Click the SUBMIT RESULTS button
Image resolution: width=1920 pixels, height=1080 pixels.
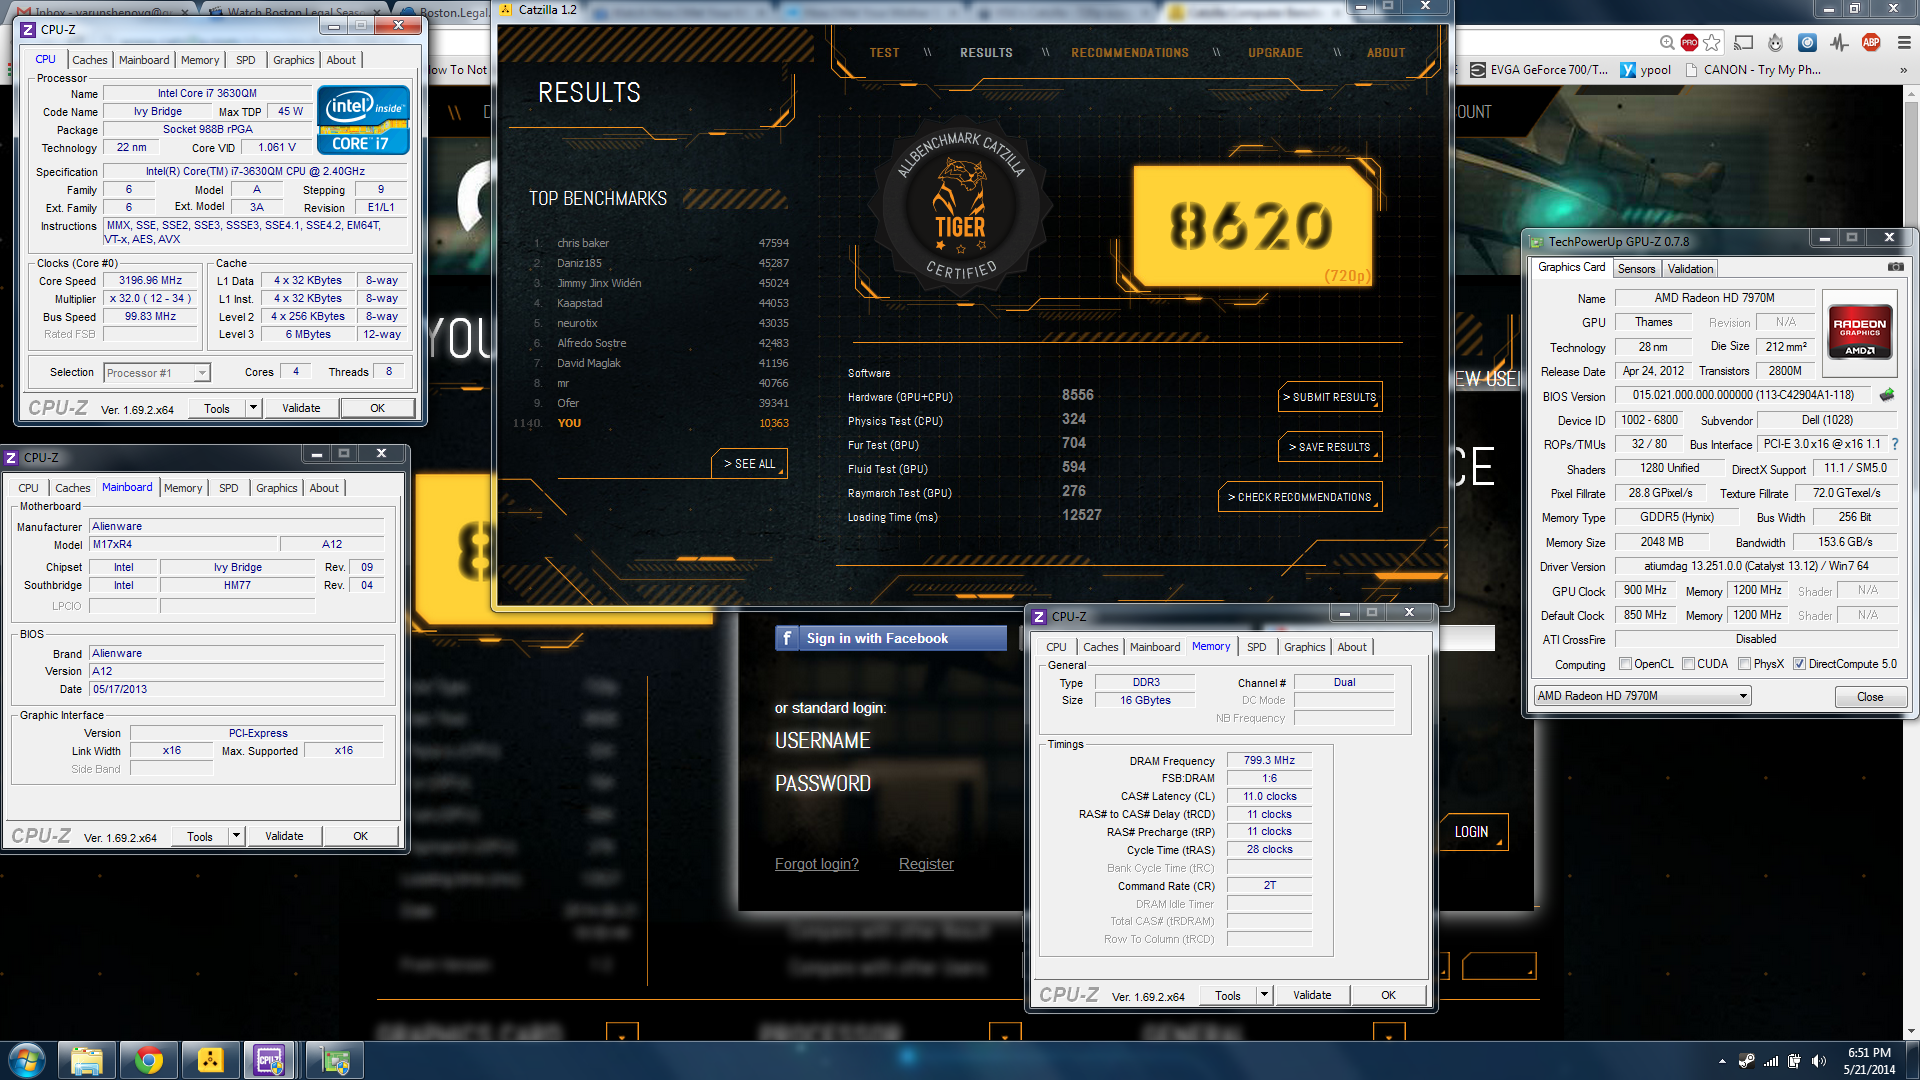[1330, 397]
